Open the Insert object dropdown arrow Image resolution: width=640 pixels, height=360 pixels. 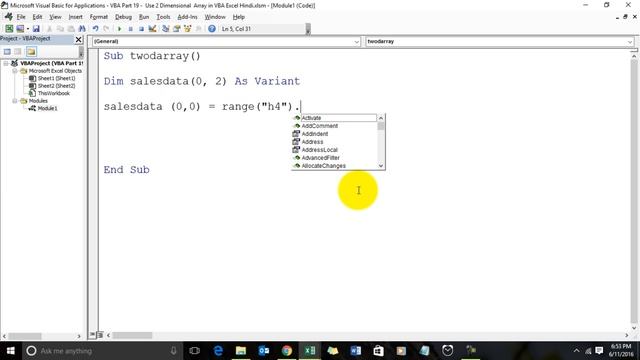[x=27, y=29]
